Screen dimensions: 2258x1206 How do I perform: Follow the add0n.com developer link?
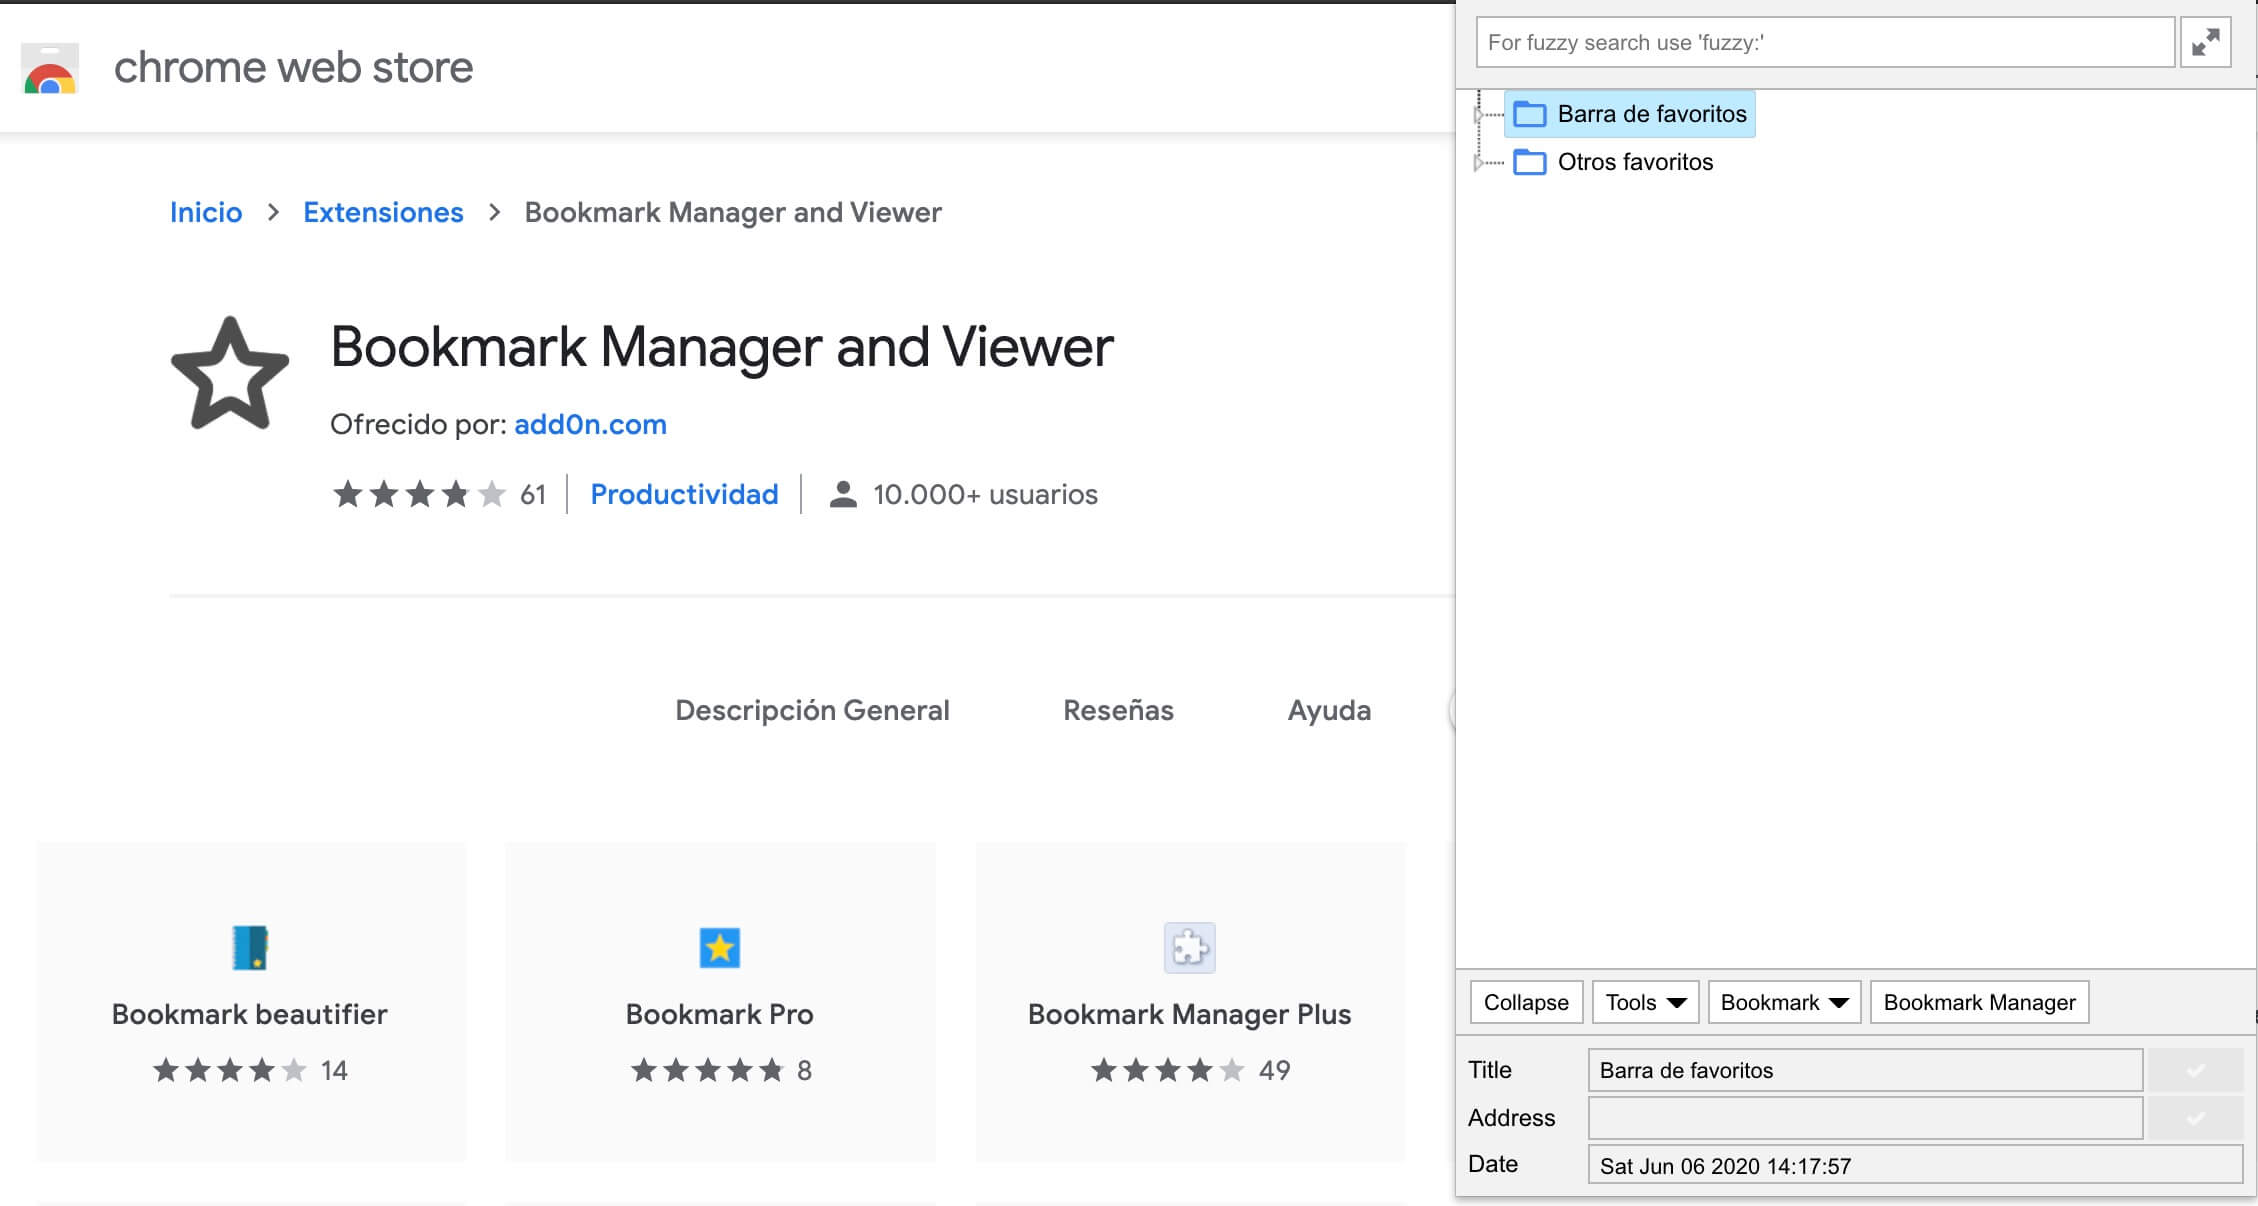pyautogui.click(x=590, y=424)
